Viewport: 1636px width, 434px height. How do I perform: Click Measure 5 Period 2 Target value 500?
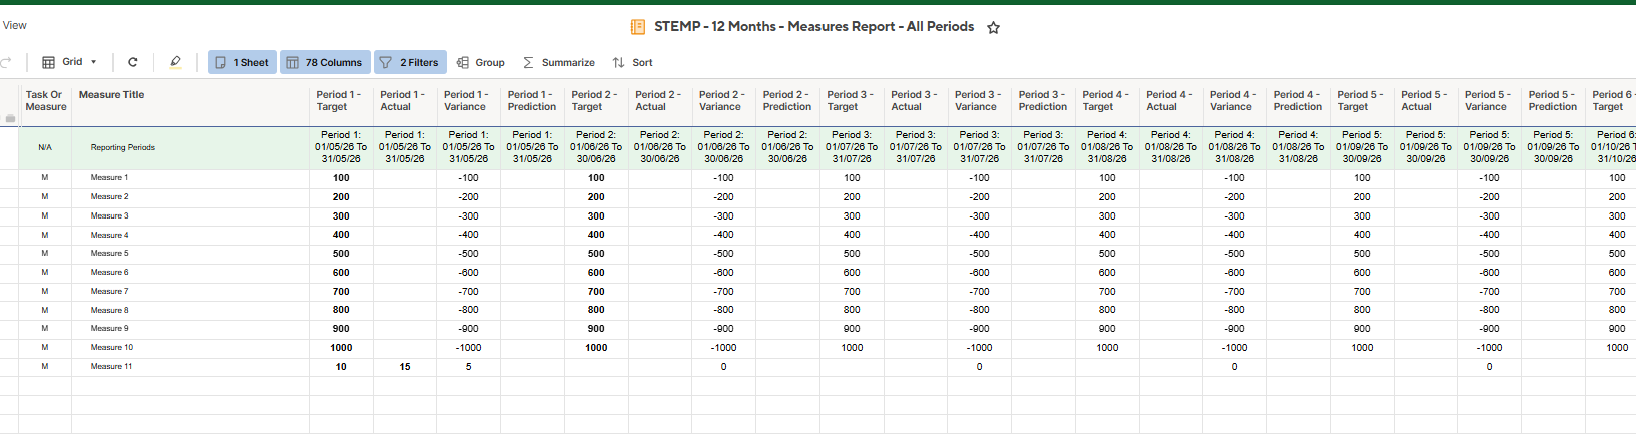(x=596, y=254)
